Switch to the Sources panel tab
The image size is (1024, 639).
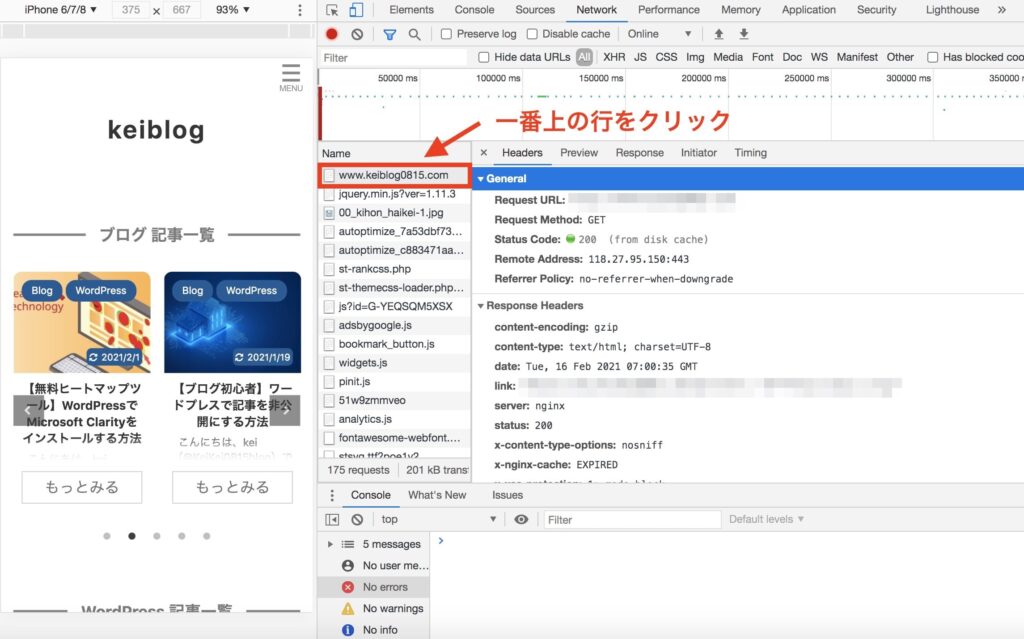[535, 10]
